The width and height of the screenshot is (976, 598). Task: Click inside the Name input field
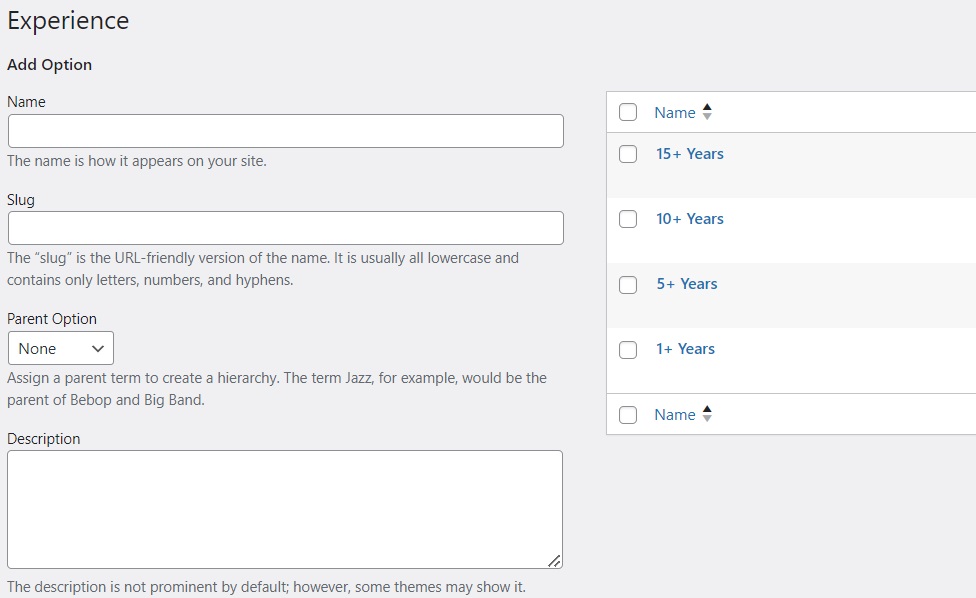click(285, 131)
